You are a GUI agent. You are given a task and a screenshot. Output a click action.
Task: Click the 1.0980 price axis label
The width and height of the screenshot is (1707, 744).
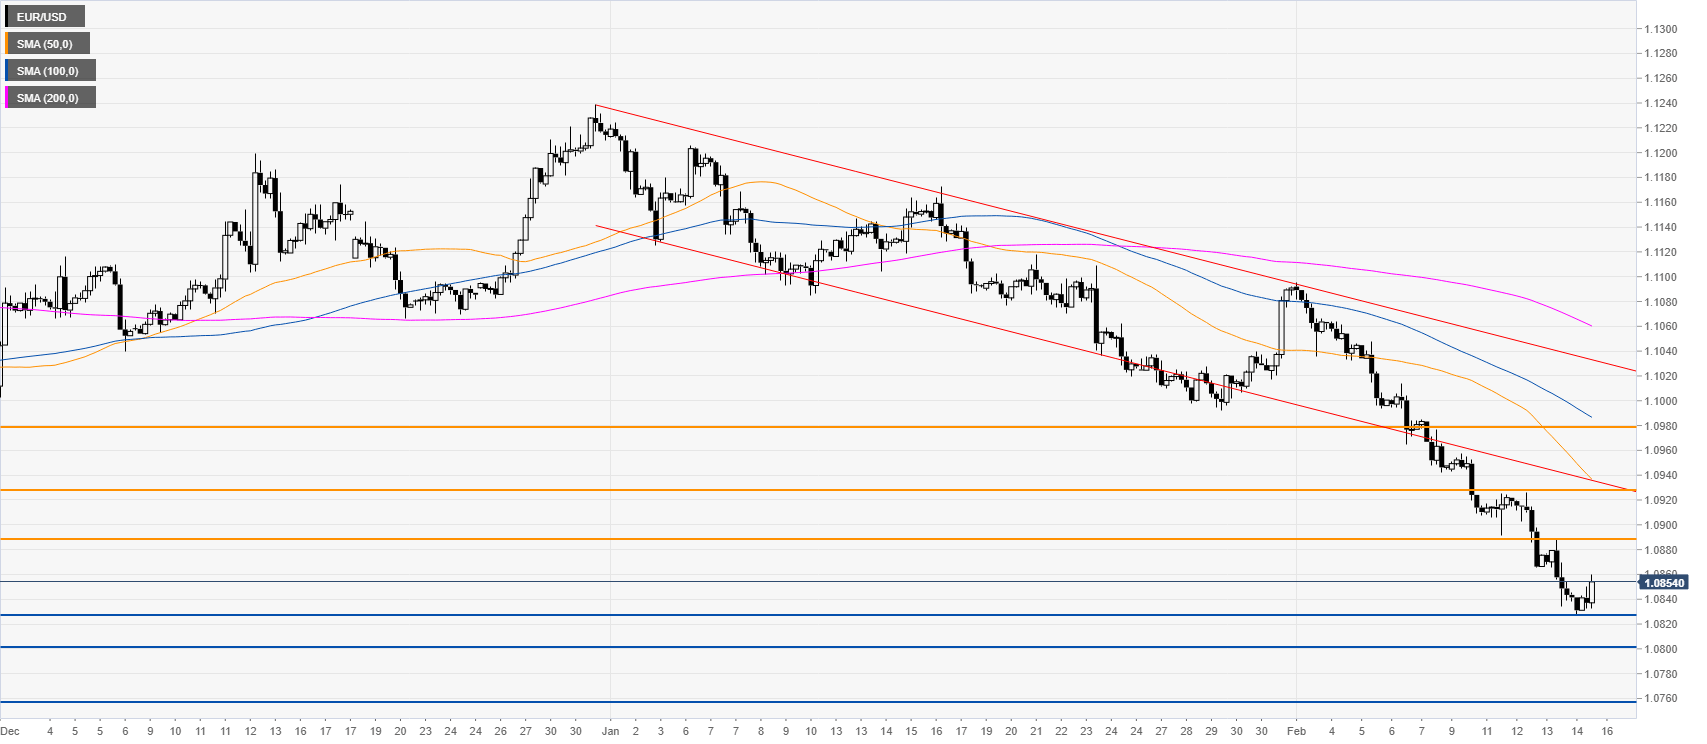[1660, 426]
